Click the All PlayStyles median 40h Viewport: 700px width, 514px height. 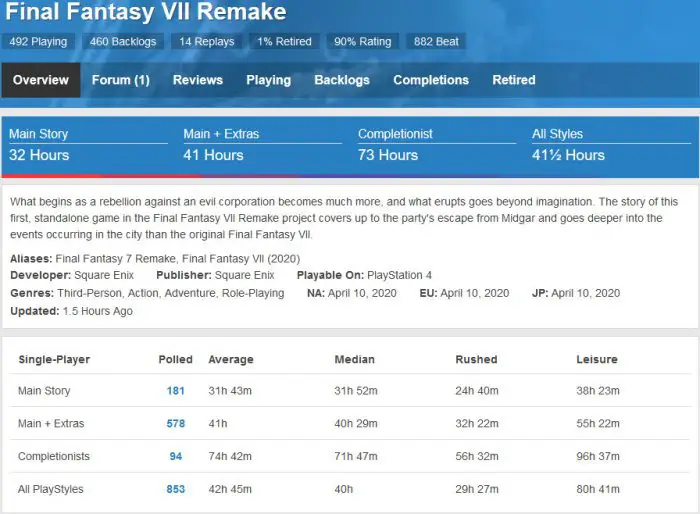(x=344, y=489)
